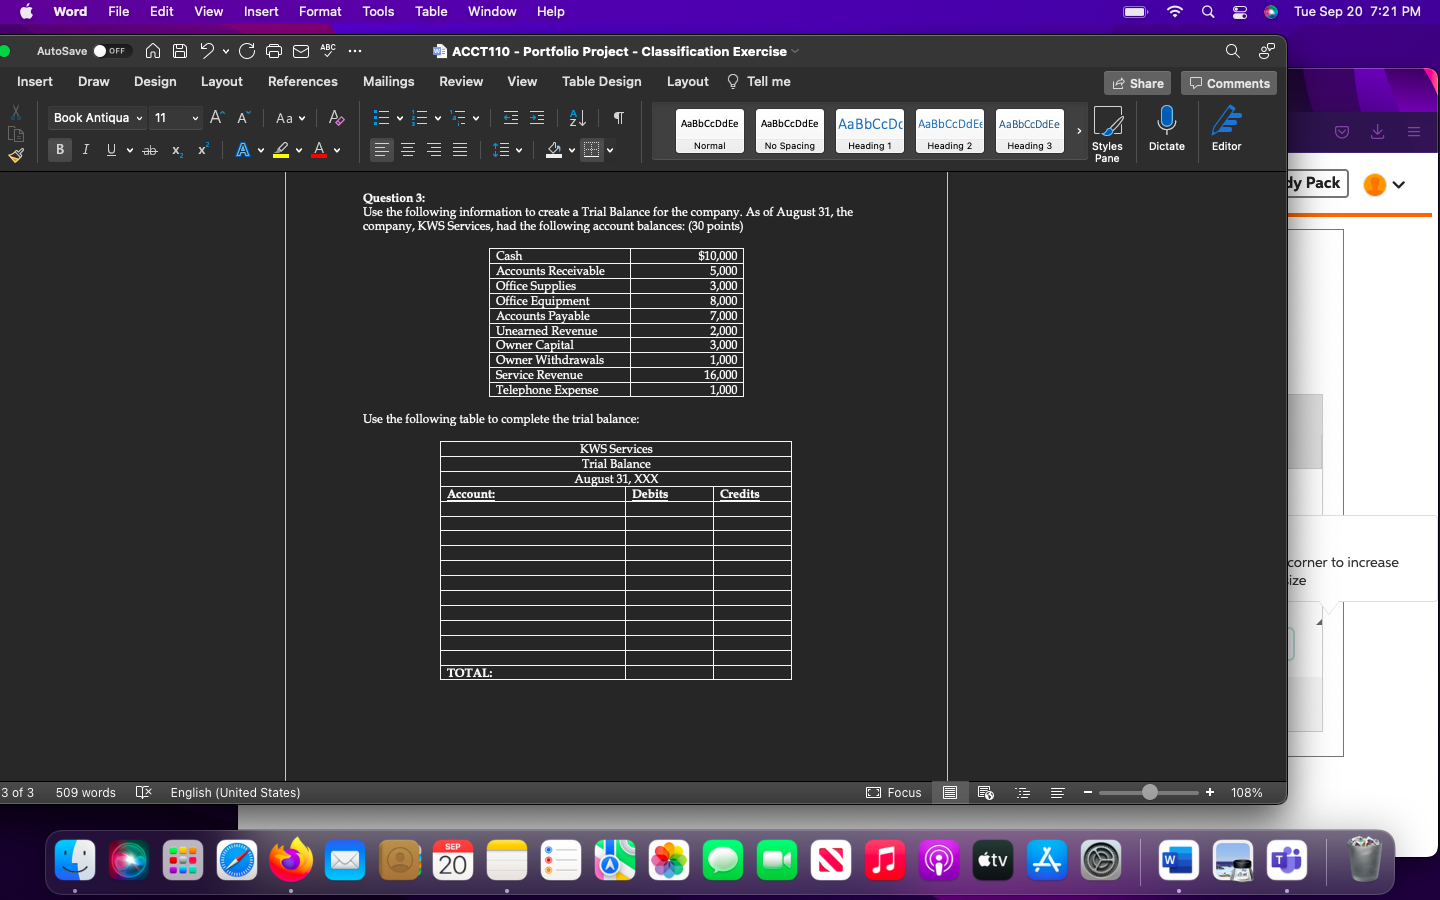The image size is (1440, 900).
Task: Increase the paragraph indent
Action: coord(537,118)
